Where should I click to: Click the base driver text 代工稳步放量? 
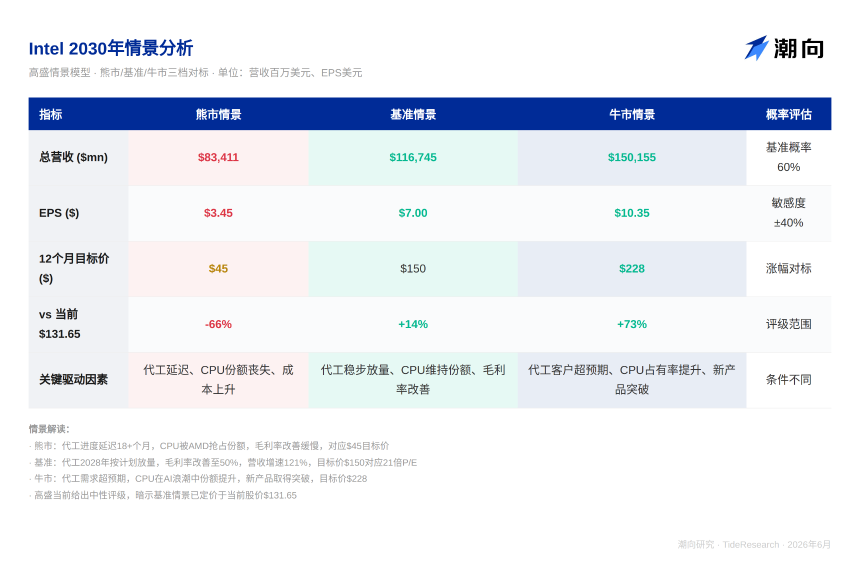tap(413, 379)
